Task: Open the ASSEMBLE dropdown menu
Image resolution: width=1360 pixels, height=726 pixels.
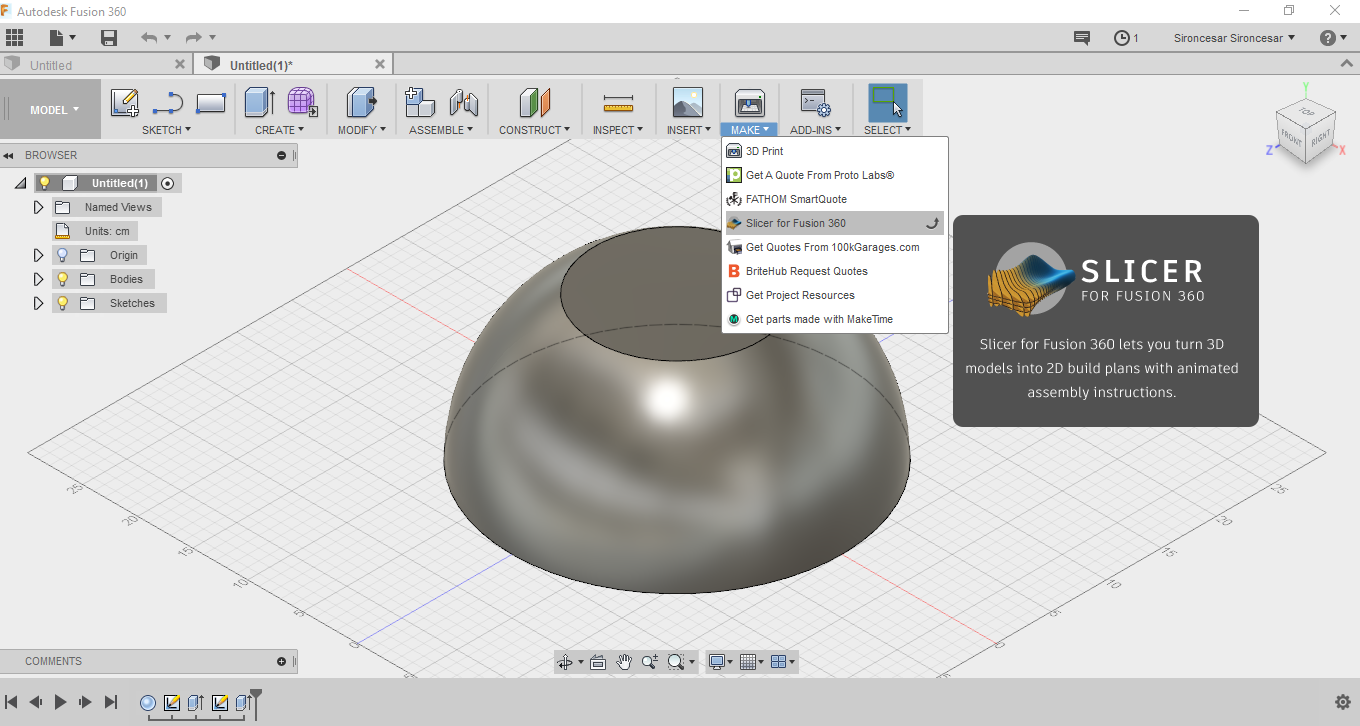Action: [x=440, y=130]
